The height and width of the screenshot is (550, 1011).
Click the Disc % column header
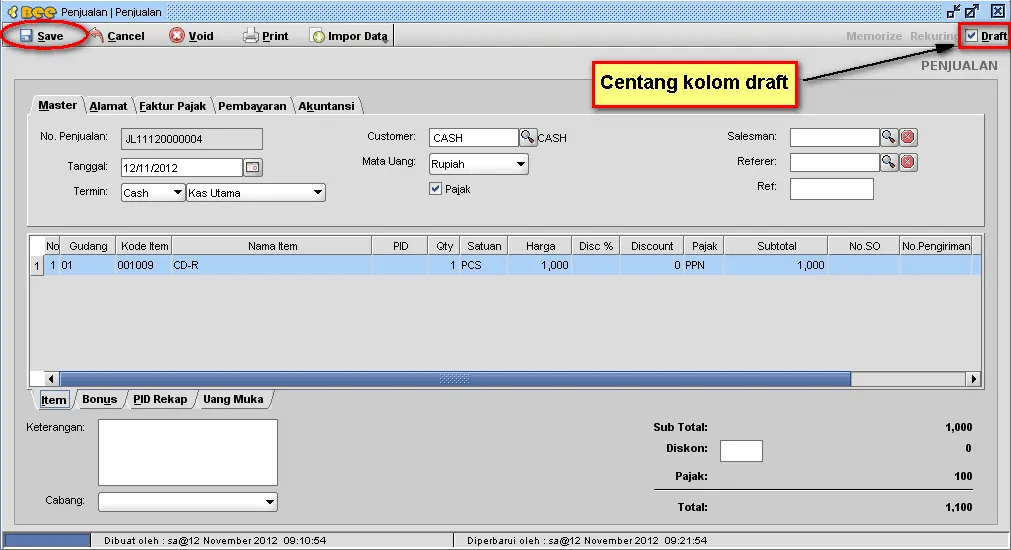(596, 246)
